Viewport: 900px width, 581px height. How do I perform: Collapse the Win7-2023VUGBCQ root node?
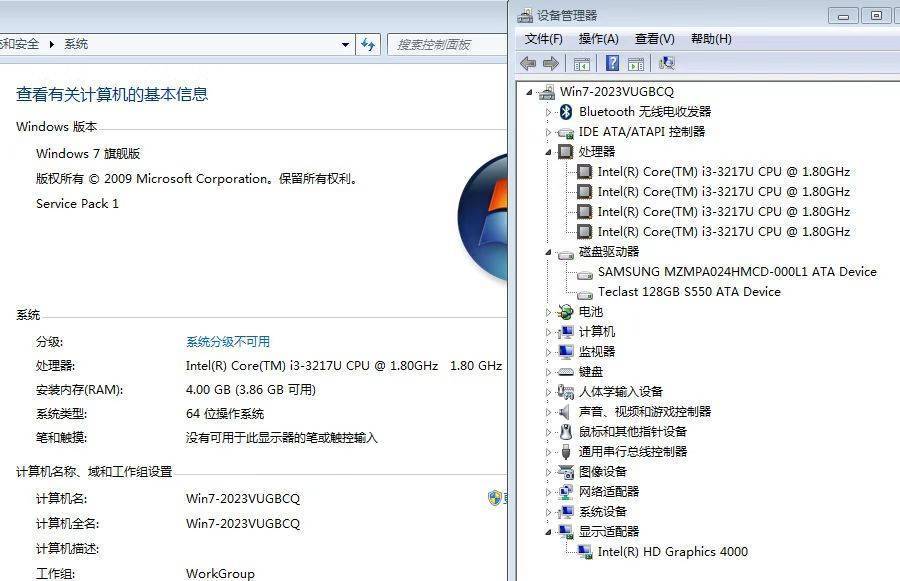(x=529, y=92)
